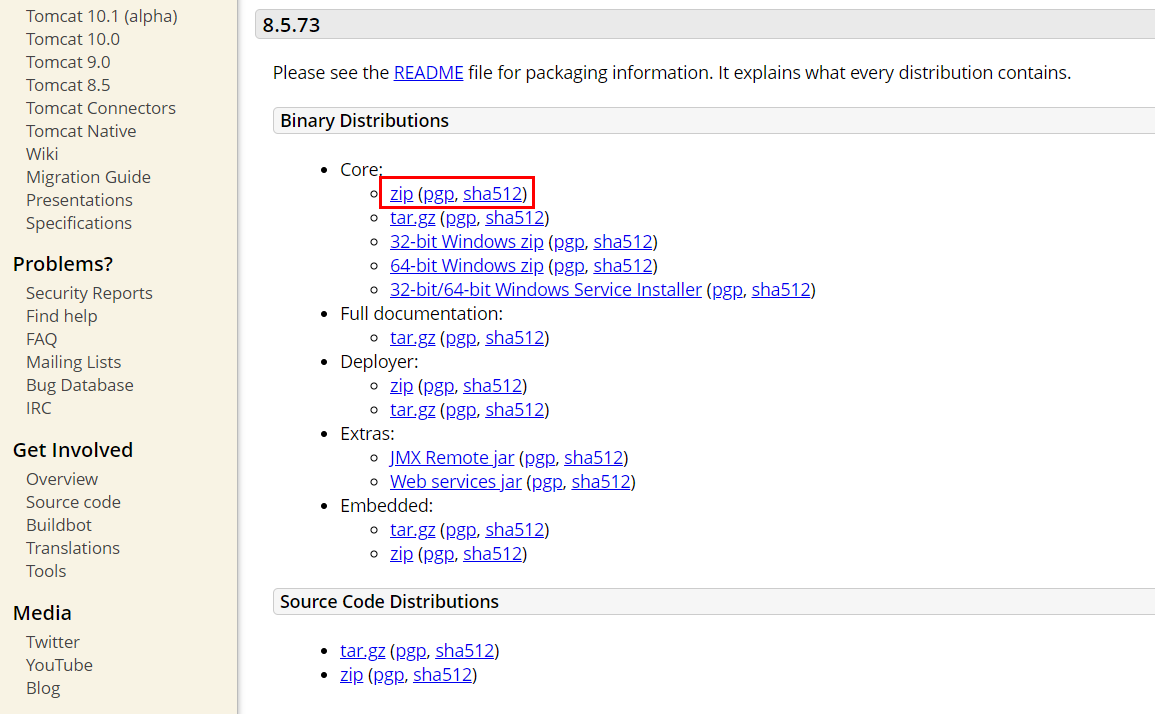Open sha512 for Embedded zip

coord(492,553)
